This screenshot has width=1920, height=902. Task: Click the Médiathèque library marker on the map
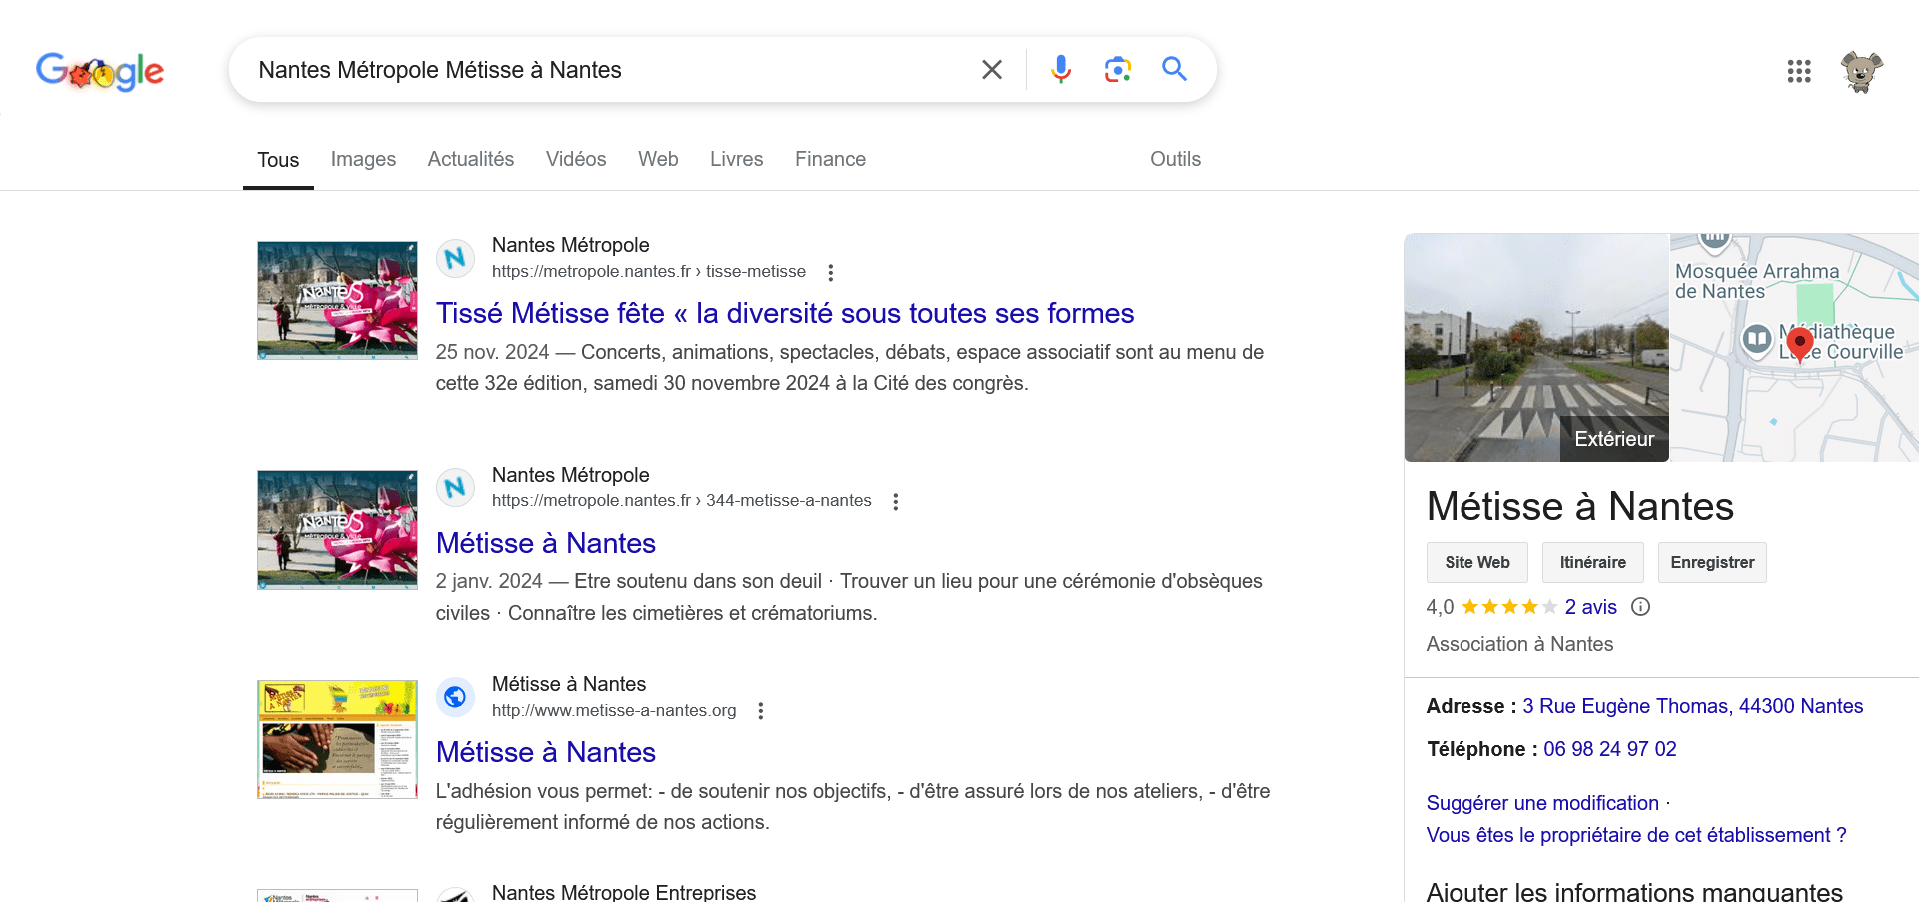click(x=1757, y=340)
